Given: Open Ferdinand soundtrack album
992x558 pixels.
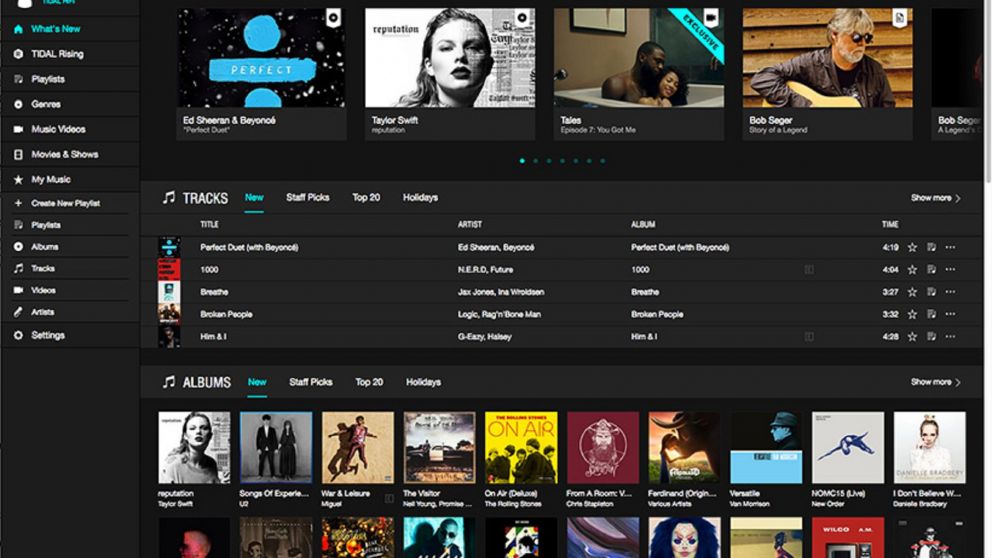Looking at the screenshot, I should click(685, 448).
